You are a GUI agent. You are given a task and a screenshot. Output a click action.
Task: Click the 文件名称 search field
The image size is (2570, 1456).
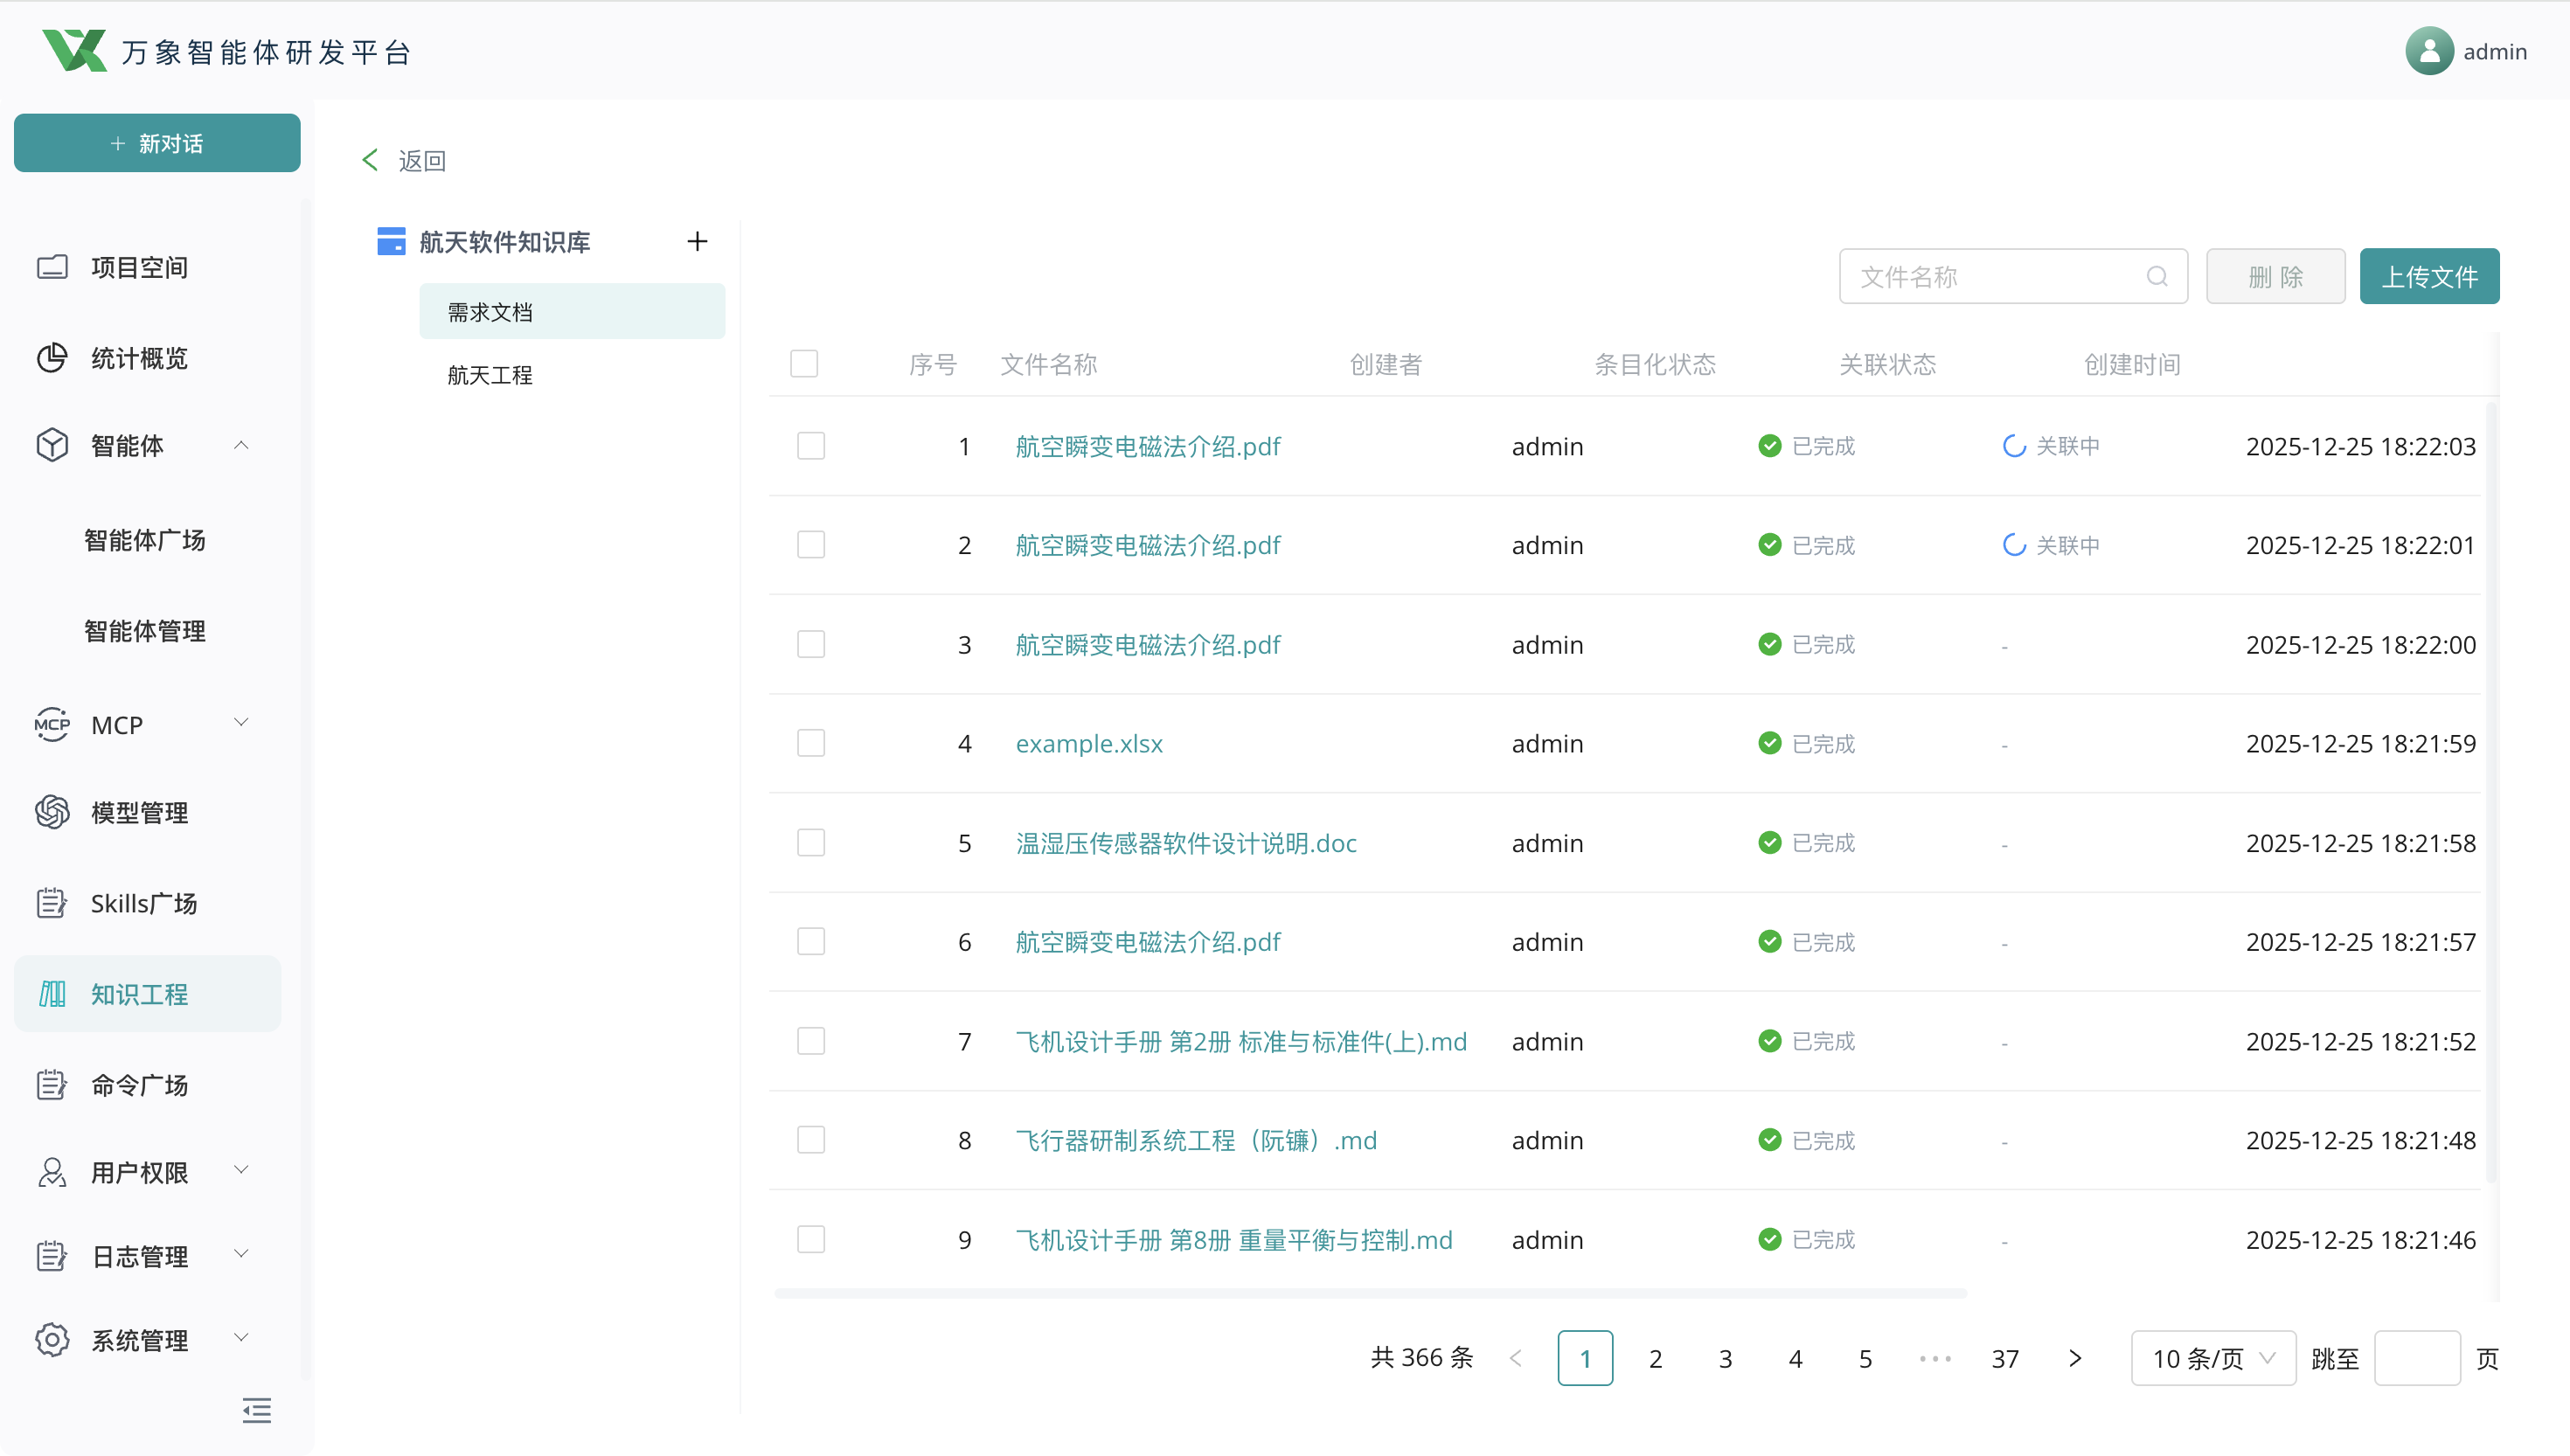(2013, 276)
